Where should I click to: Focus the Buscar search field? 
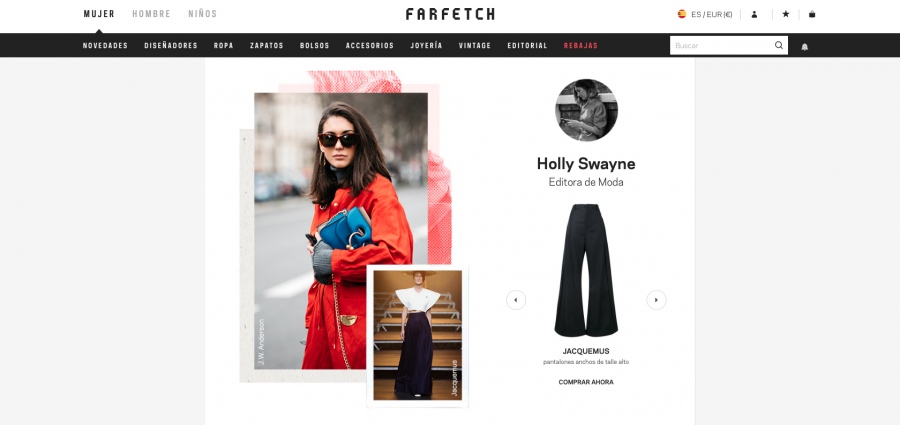click(723, 45)
